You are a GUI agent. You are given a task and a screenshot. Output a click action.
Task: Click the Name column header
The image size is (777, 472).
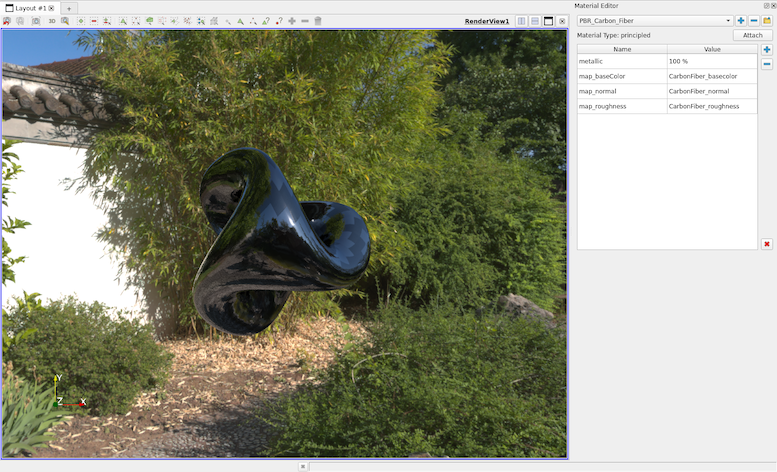[621, 49]
